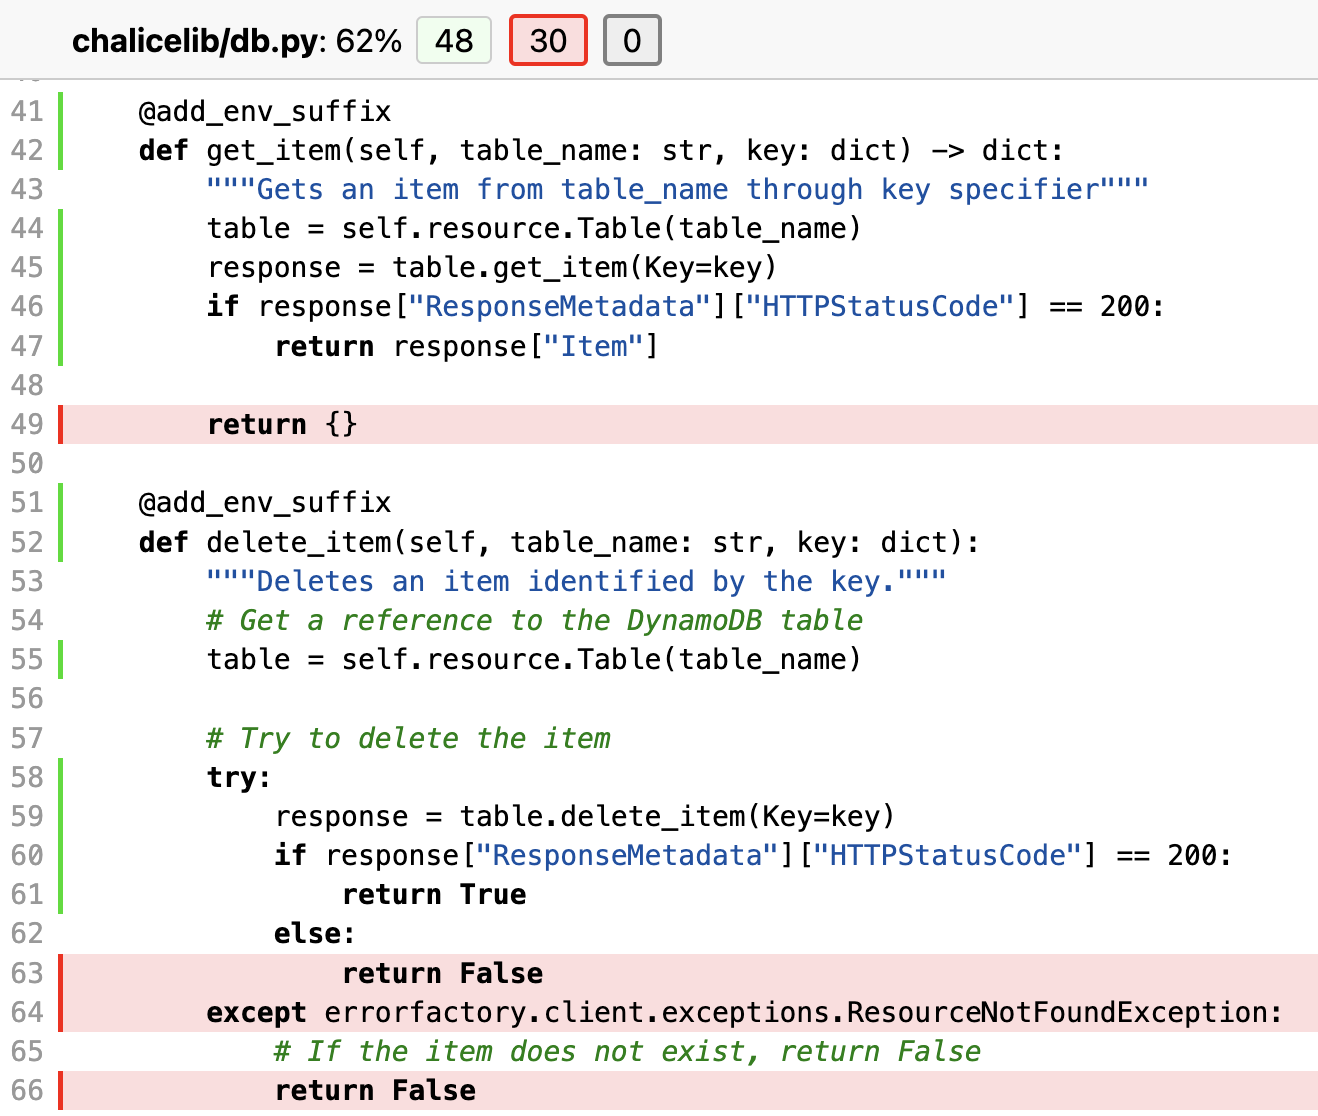Click the 'return response["Item"]' line
Viewport: 1318px width, 1116px height.
tap(467, 346)
